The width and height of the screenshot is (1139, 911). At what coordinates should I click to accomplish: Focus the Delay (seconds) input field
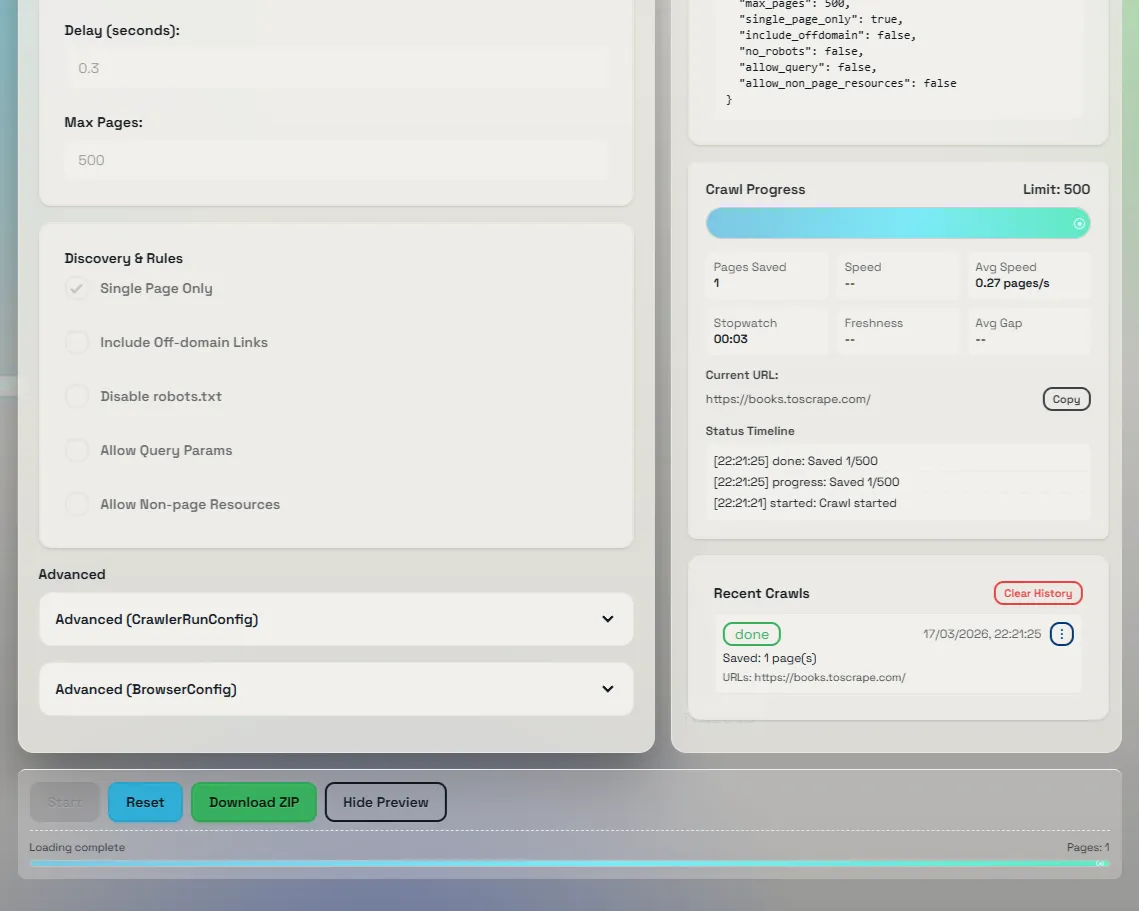tap(336, 68)
